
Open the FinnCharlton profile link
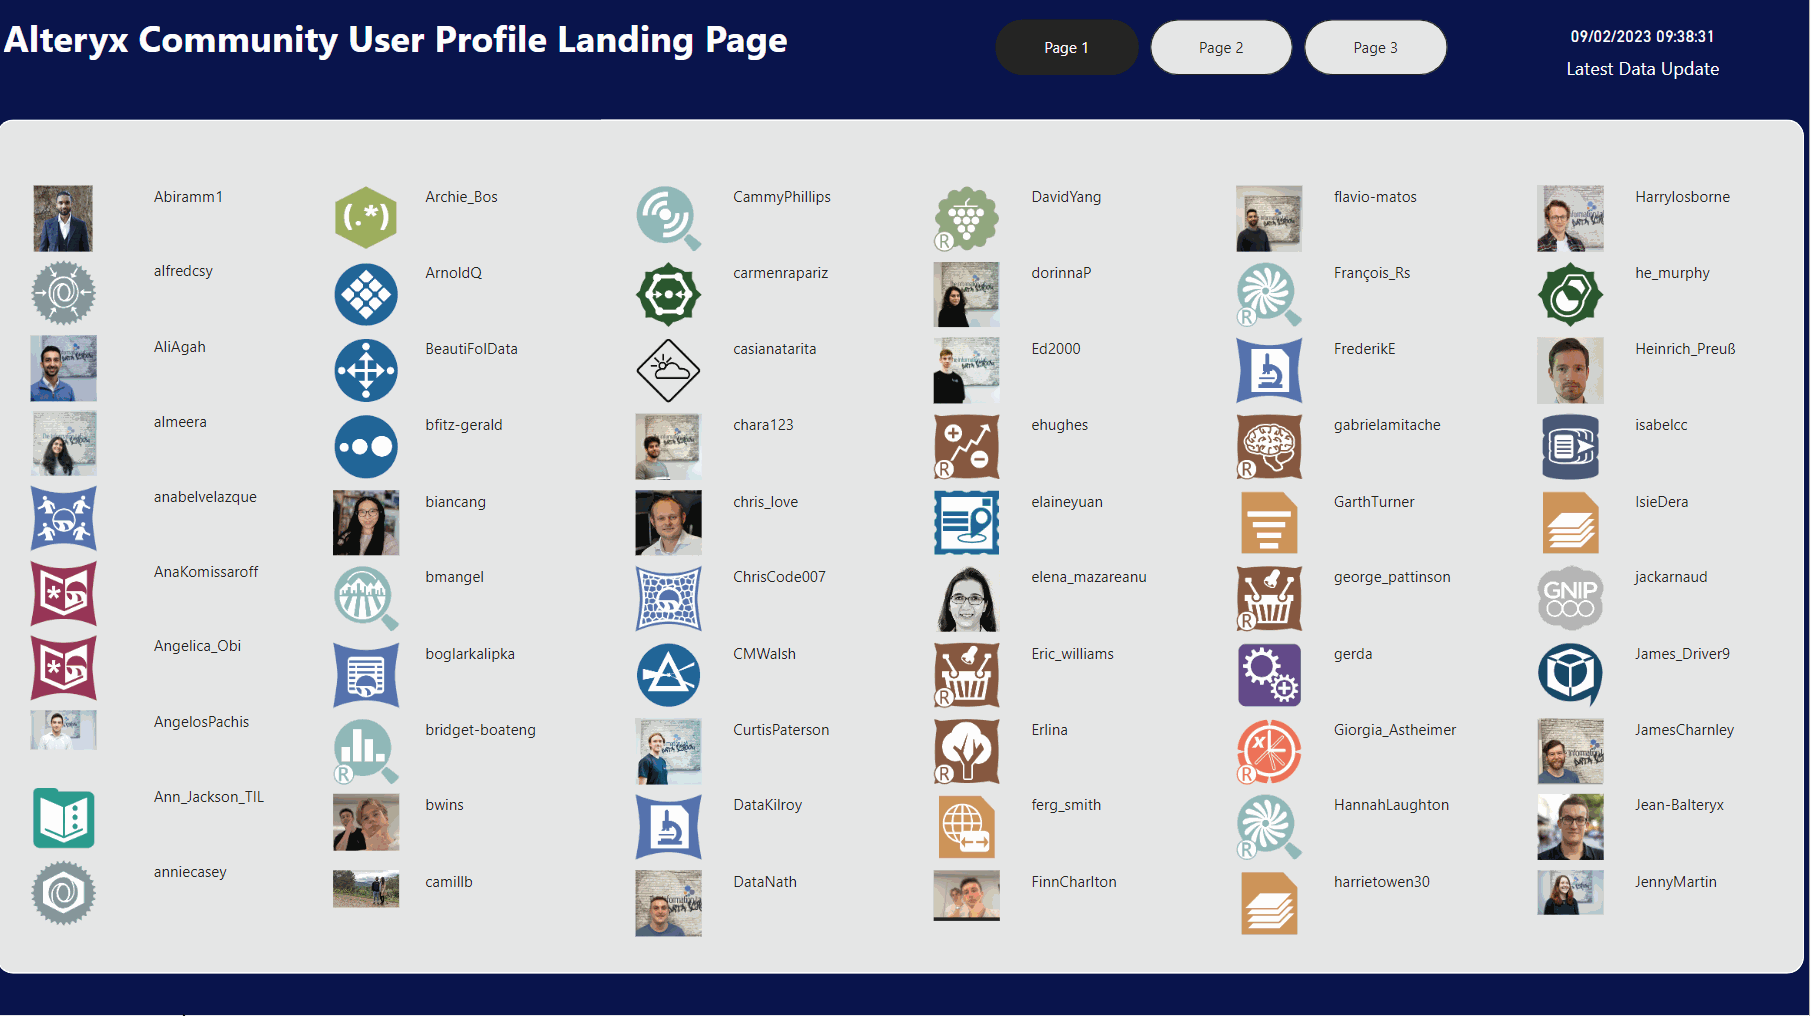(x=1074, y=882)
